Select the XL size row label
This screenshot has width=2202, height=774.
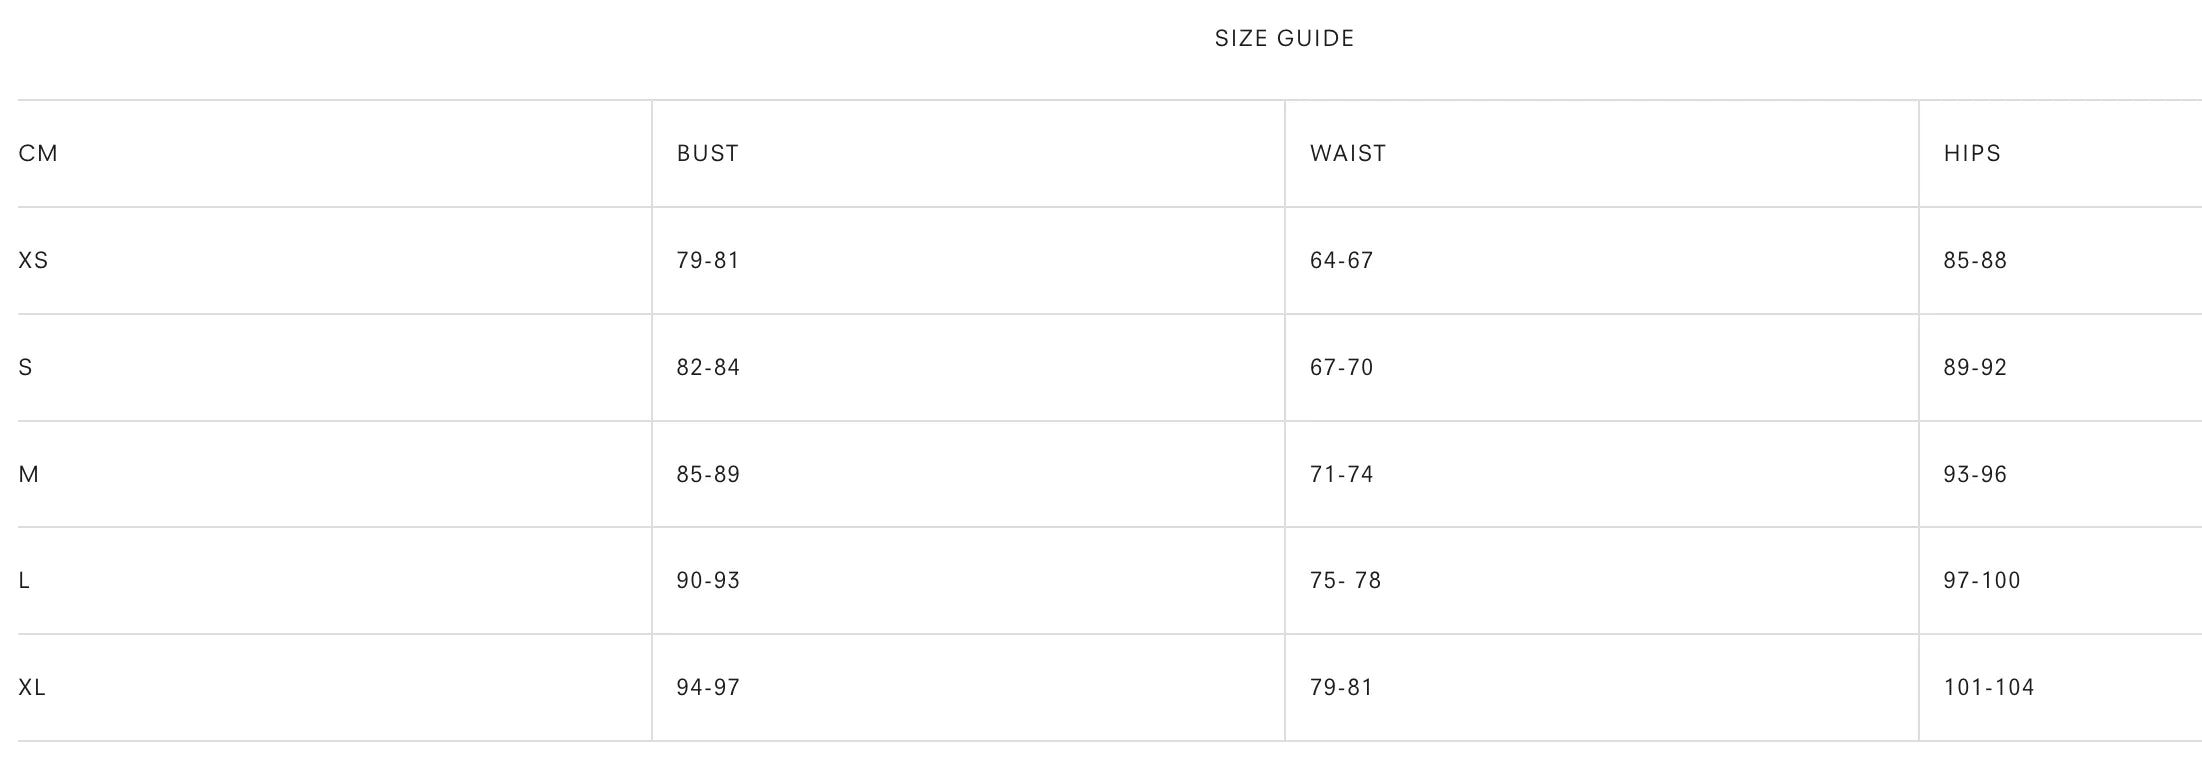32,688
